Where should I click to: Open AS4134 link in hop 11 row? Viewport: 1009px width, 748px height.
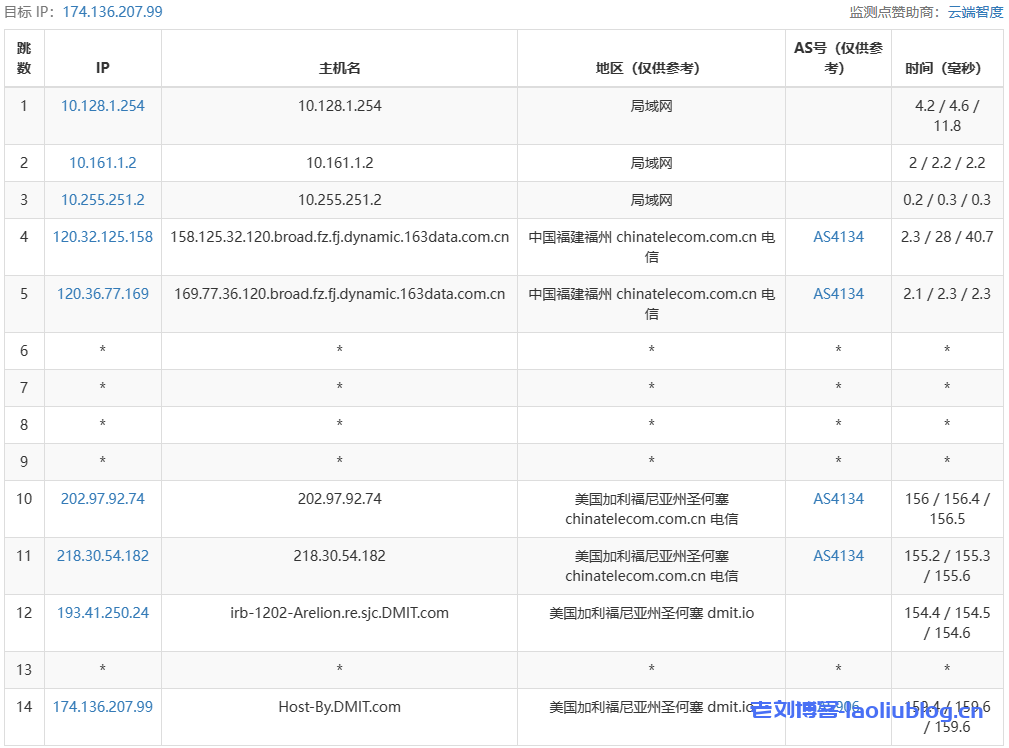pos(838,555)
